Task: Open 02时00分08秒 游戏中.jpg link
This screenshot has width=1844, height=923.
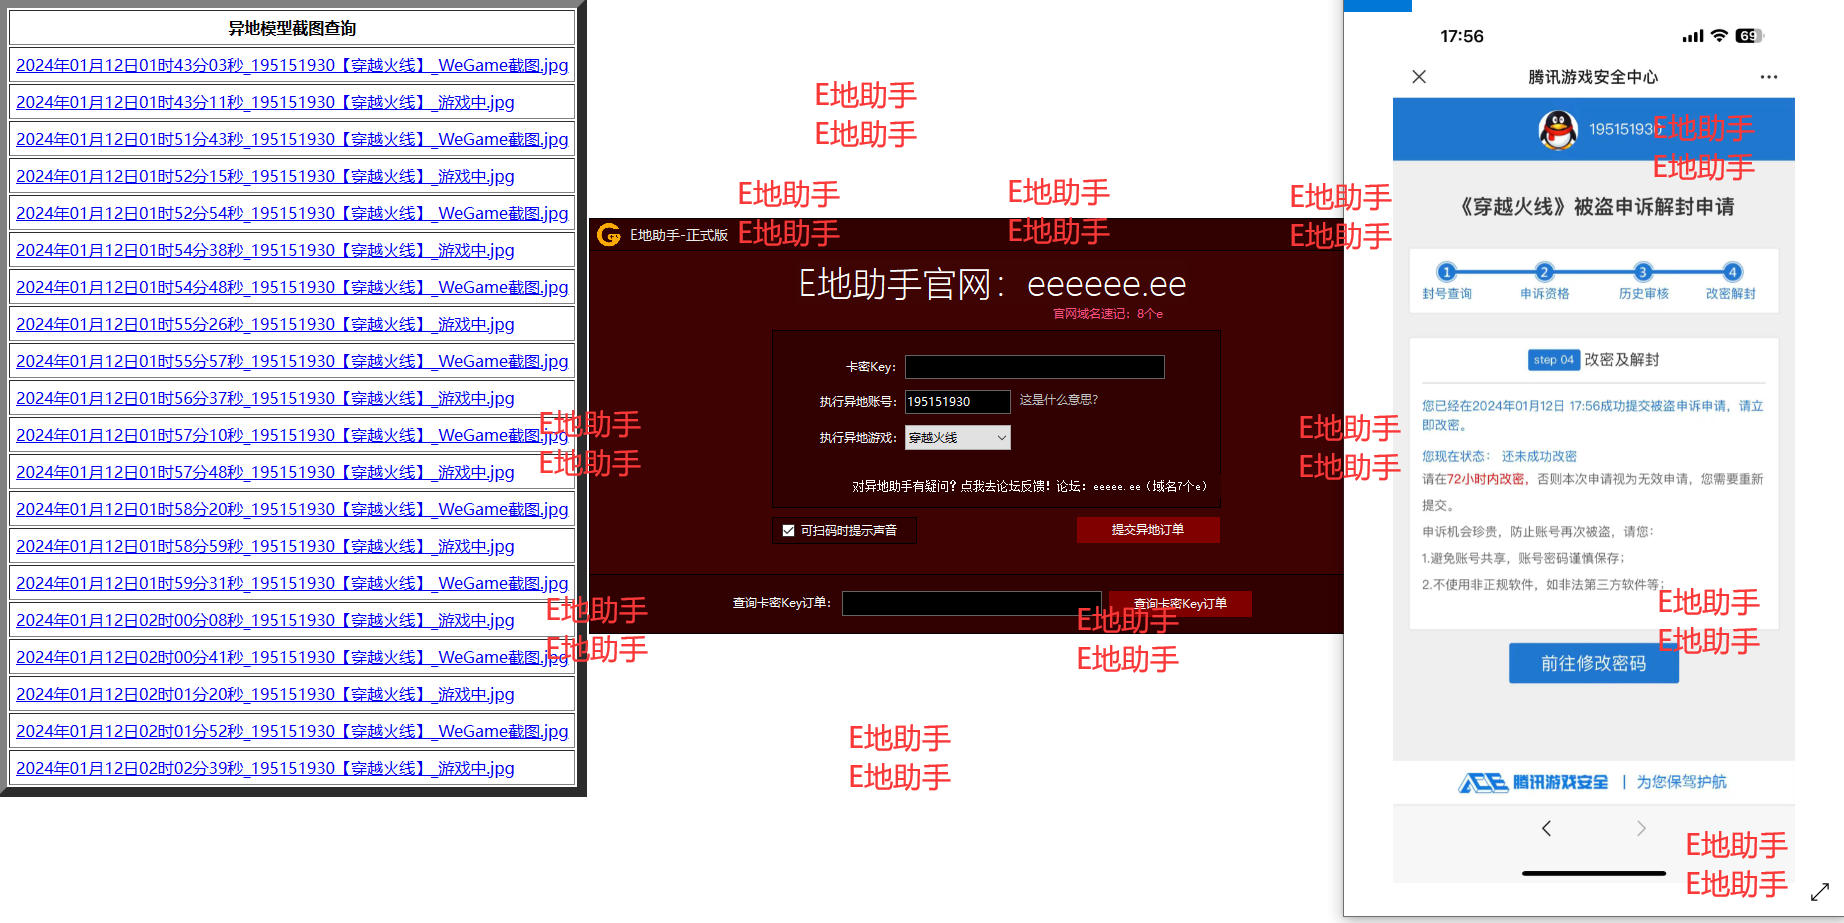Action: [265, 620]
